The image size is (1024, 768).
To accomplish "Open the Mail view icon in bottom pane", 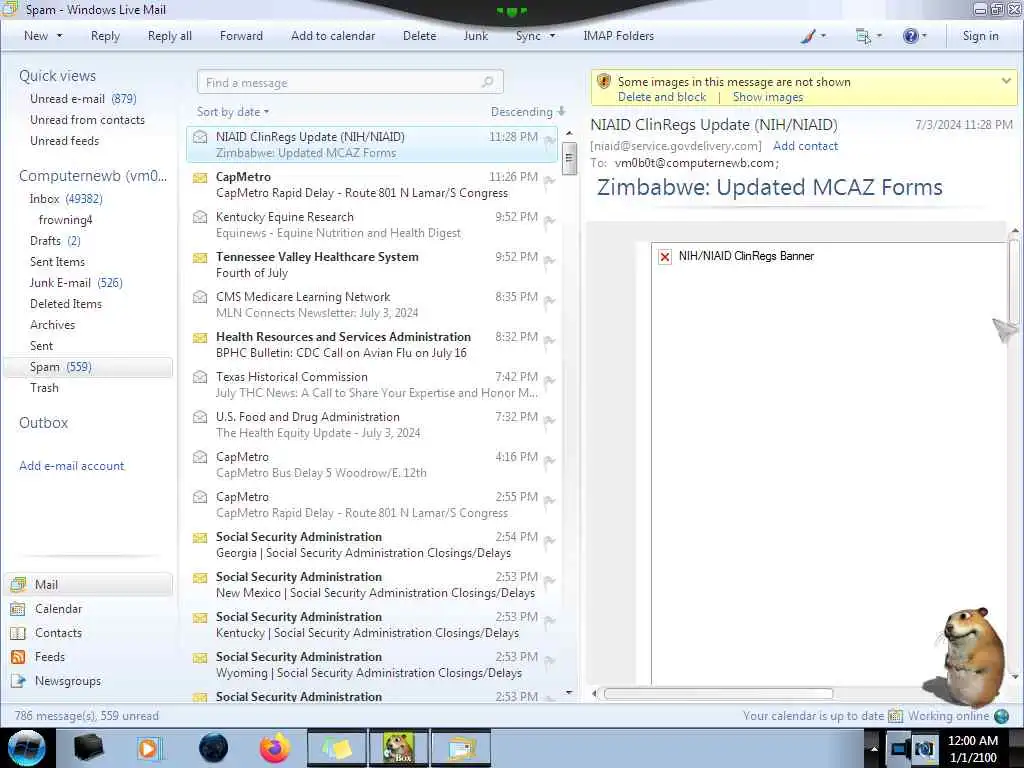I will 18,584.
